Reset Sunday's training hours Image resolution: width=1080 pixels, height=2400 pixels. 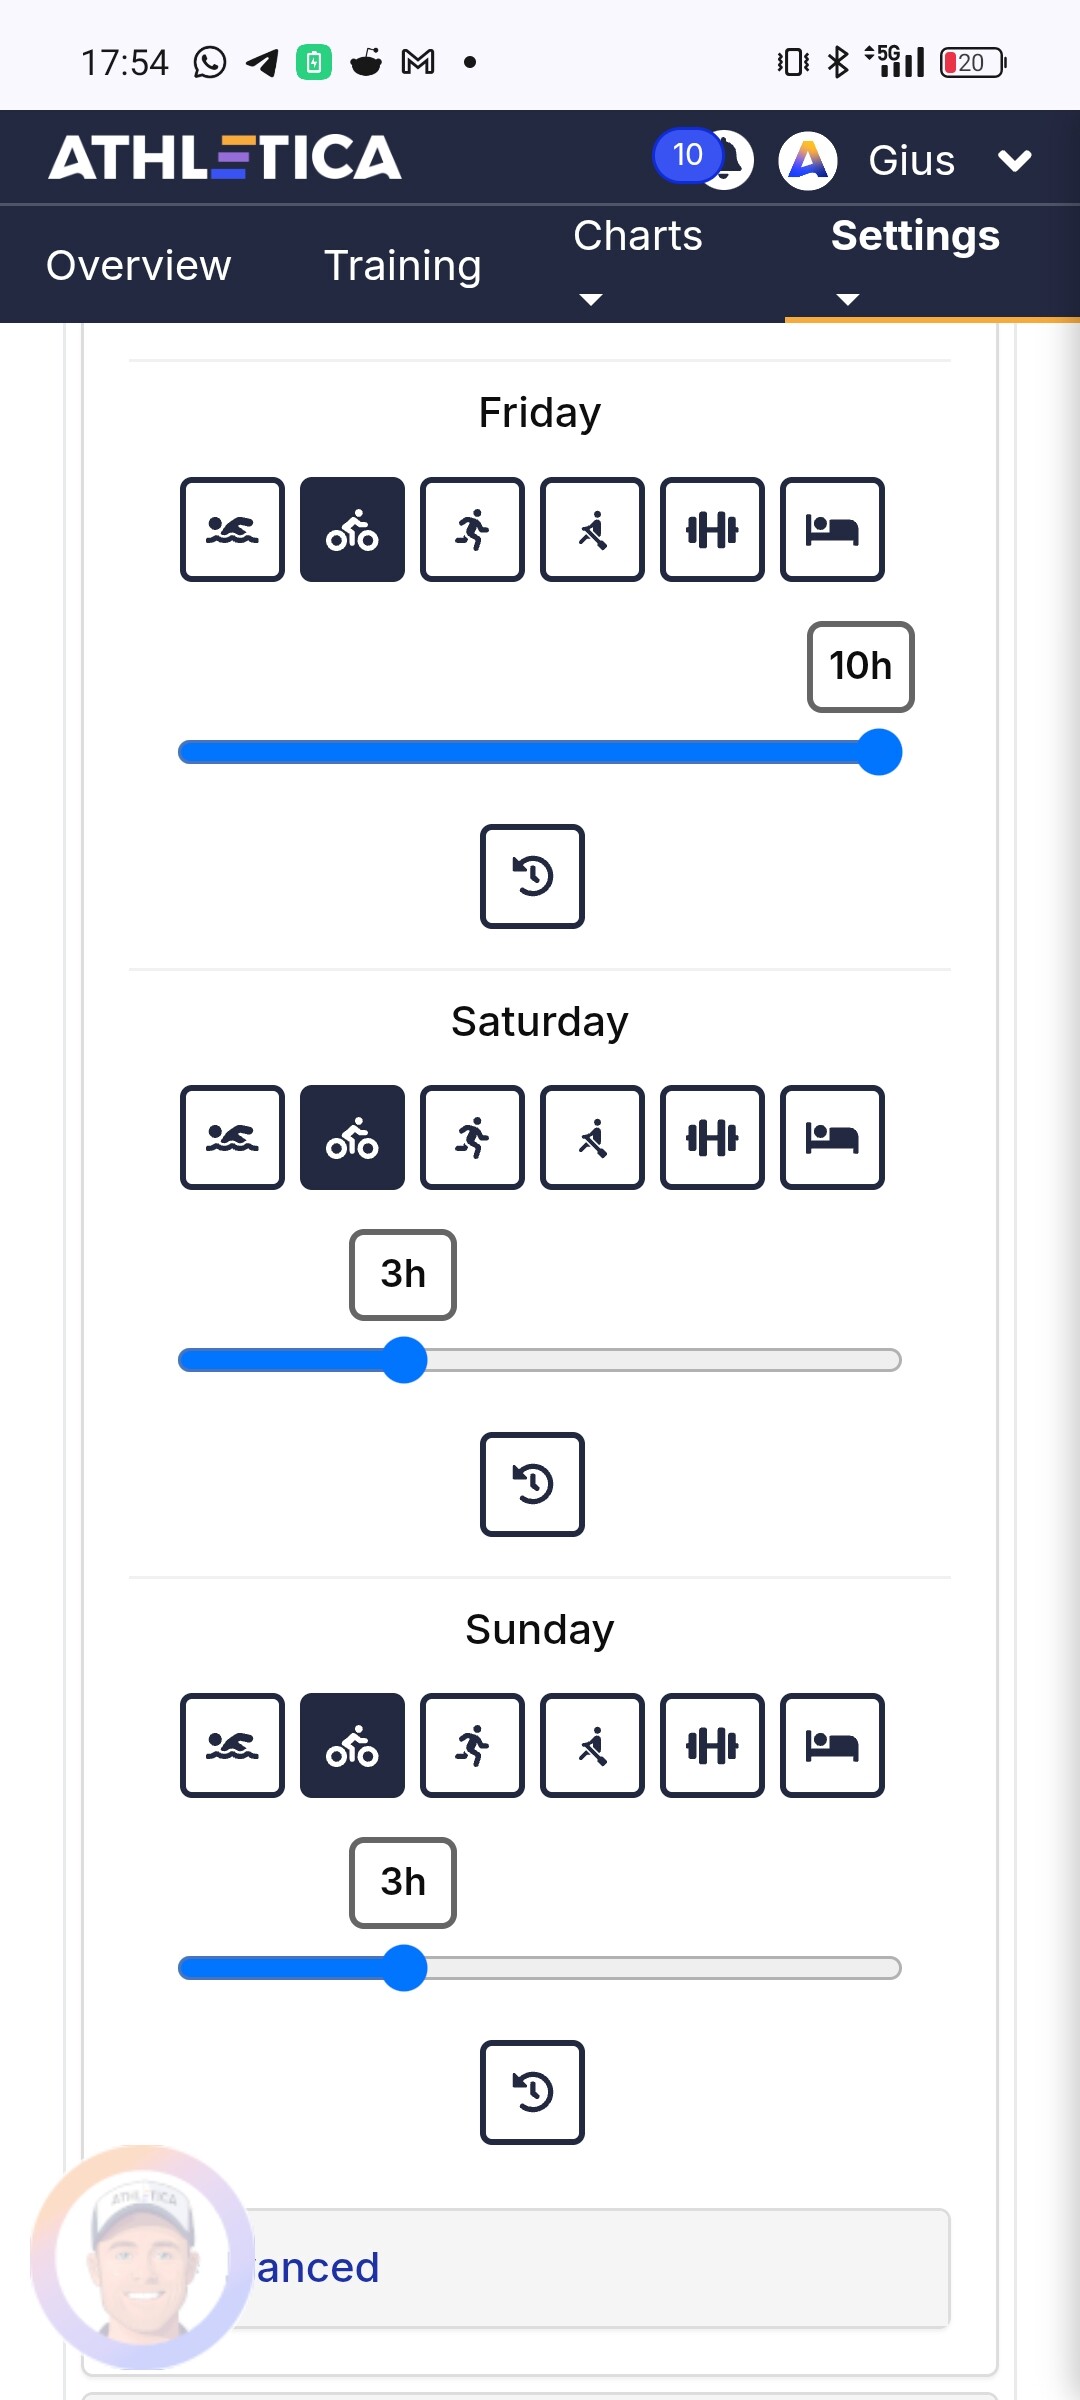pos(532,2092)
